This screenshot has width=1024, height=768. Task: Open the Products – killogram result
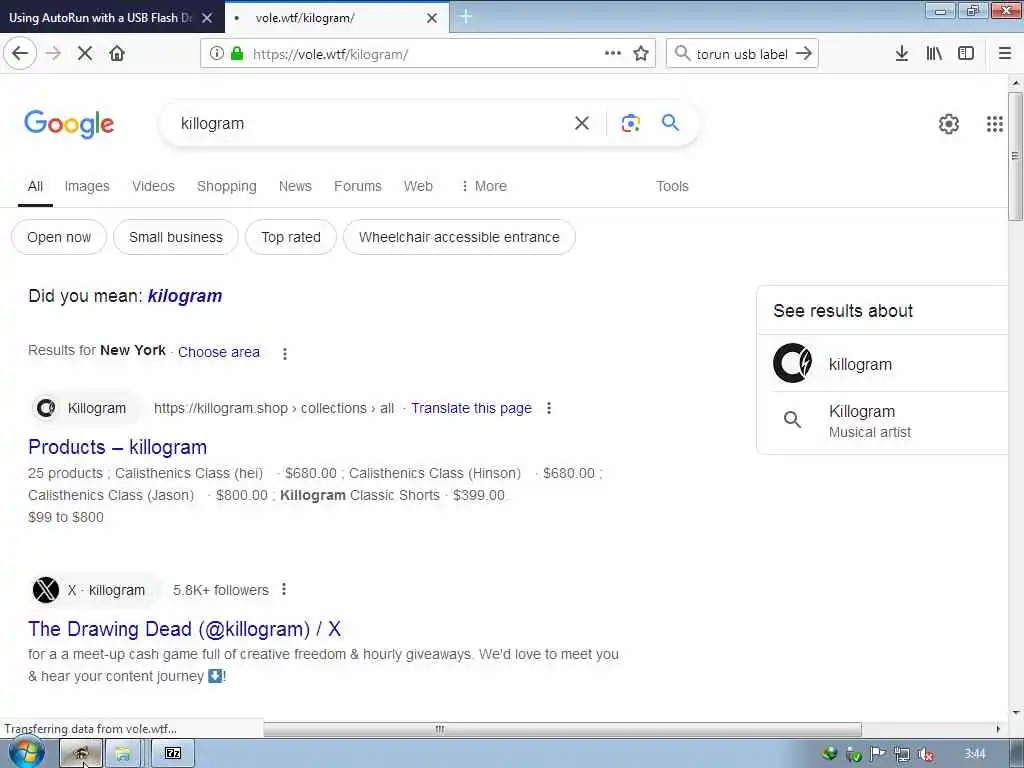(x=118, y=447)
